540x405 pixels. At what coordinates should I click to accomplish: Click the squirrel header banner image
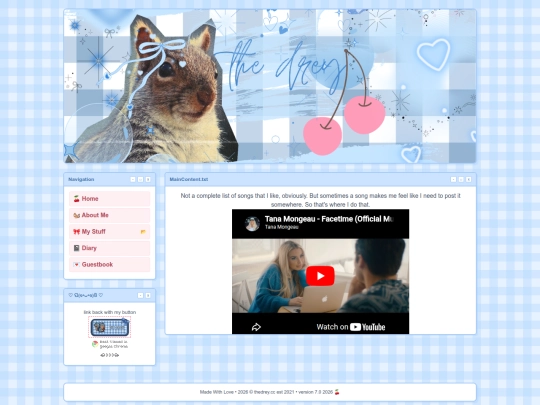(270, 86)
